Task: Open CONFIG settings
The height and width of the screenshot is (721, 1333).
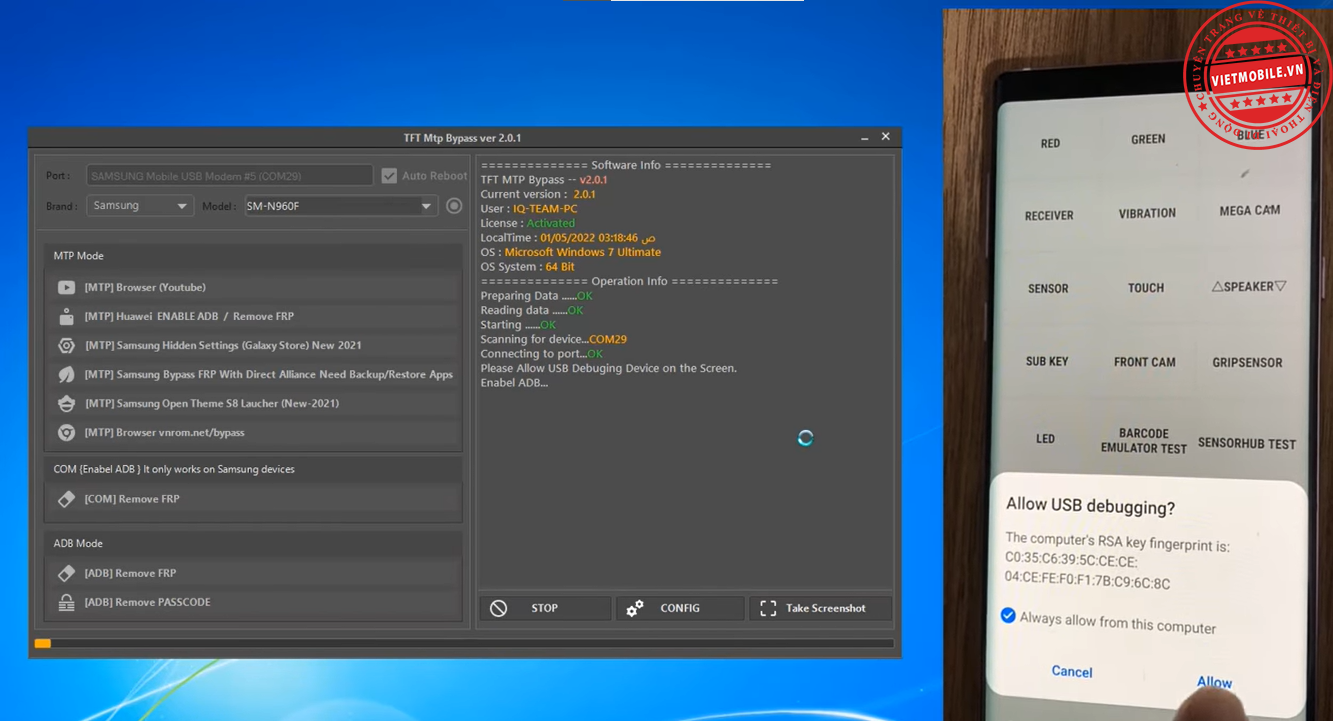Action: tap(680, 608)
